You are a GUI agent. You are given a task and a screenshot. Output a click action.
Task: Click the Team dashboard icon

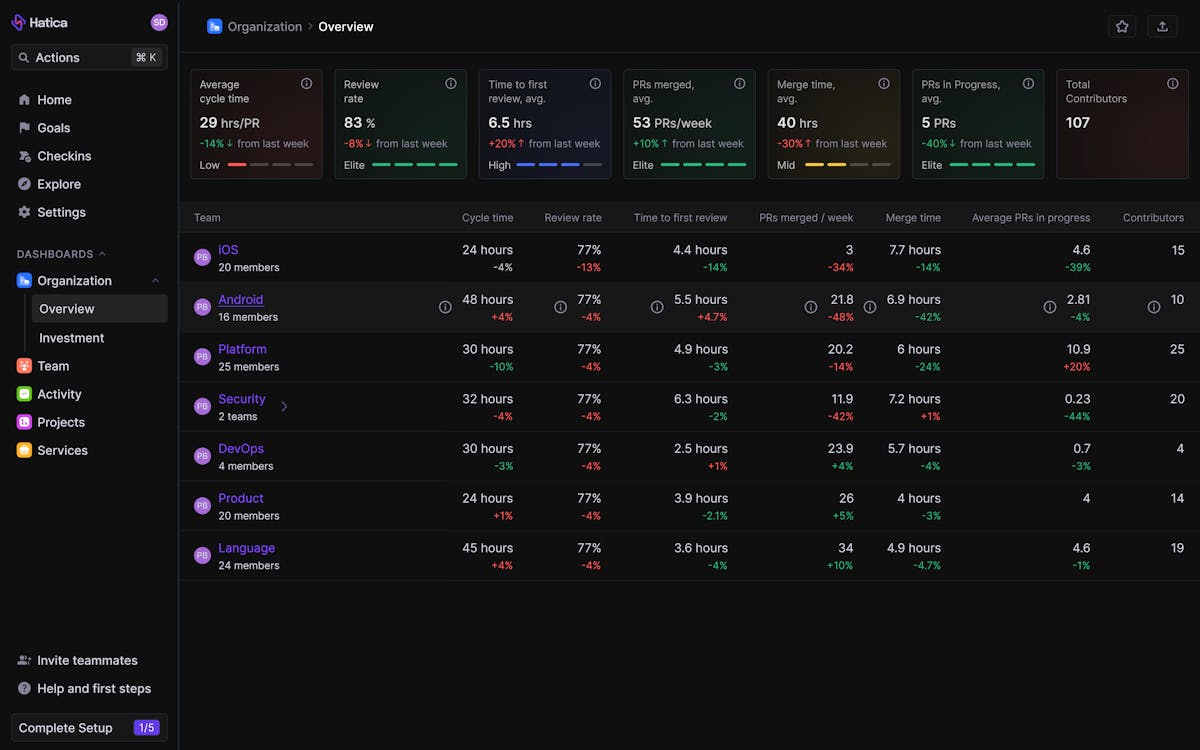[26, 366]
